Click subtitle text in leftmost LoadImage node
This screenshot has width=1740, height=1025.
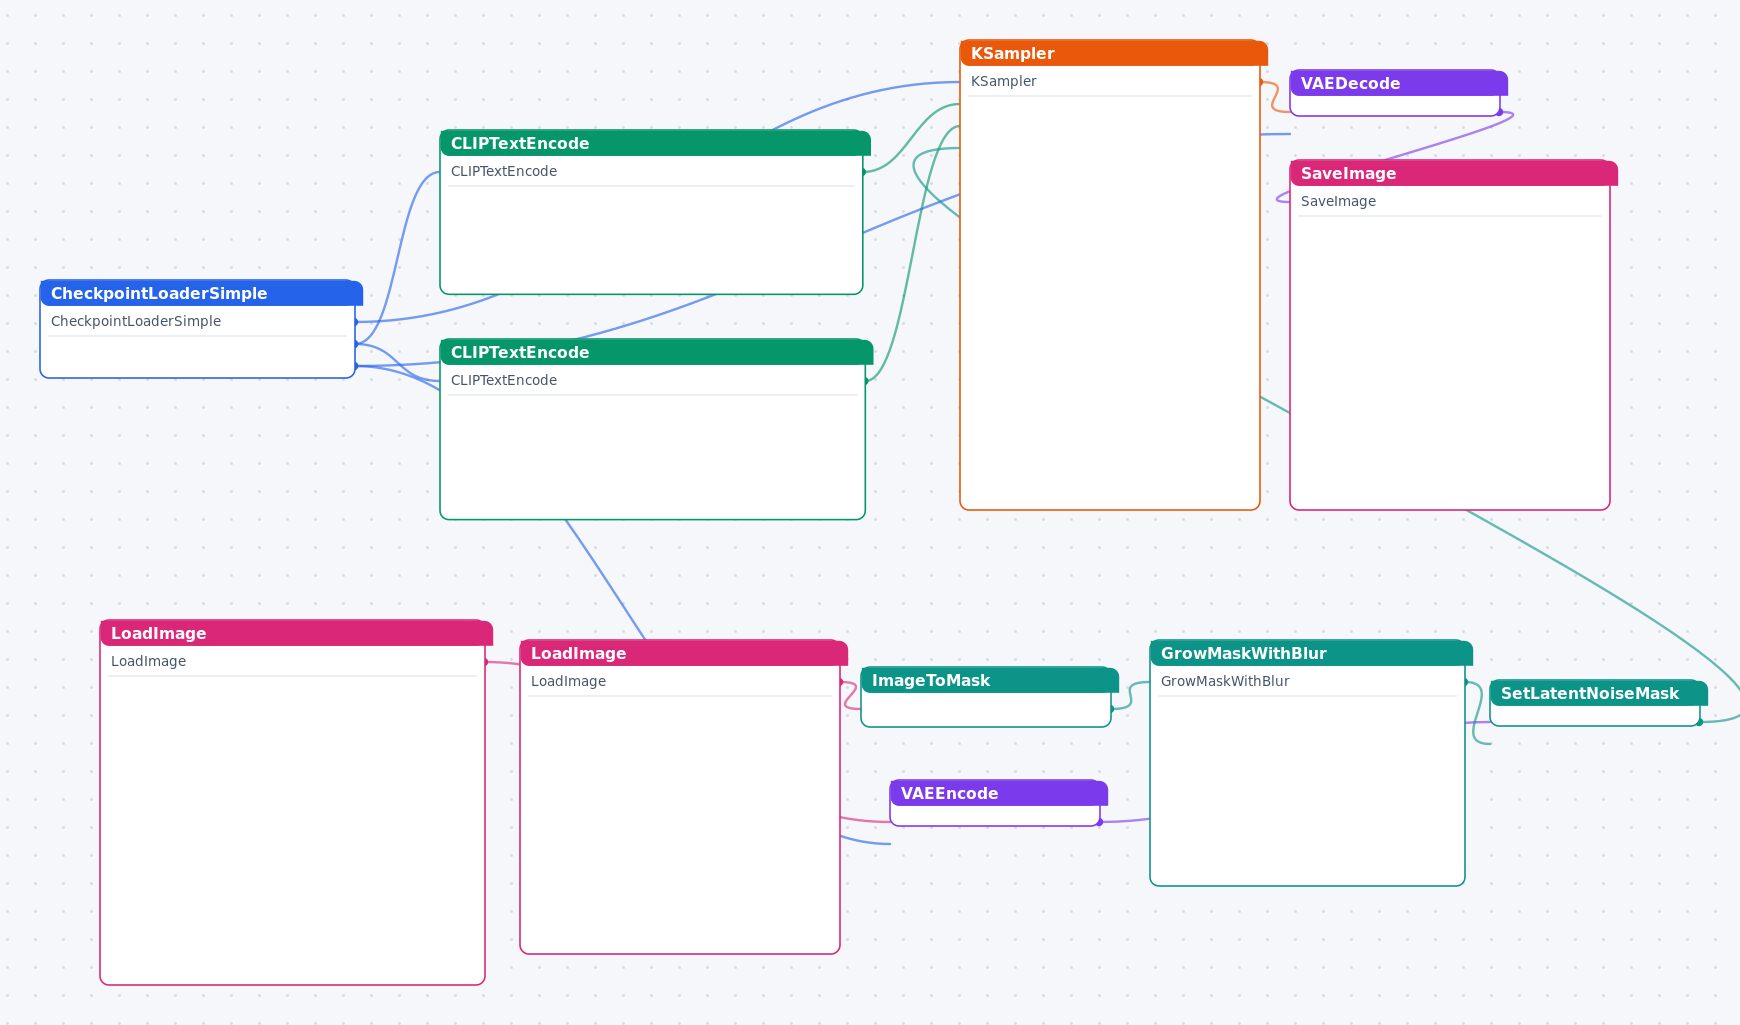(148, 661)
